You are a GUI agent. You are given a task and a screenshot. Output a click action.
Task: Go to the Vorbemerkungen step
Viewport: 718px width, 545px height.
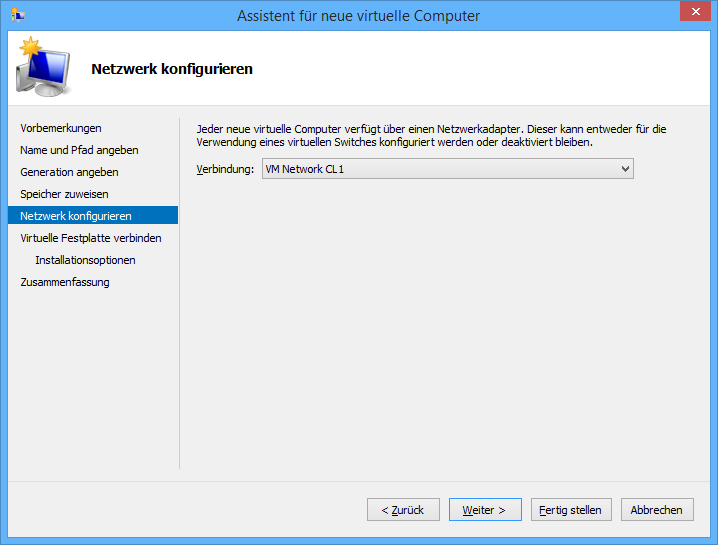61,128
